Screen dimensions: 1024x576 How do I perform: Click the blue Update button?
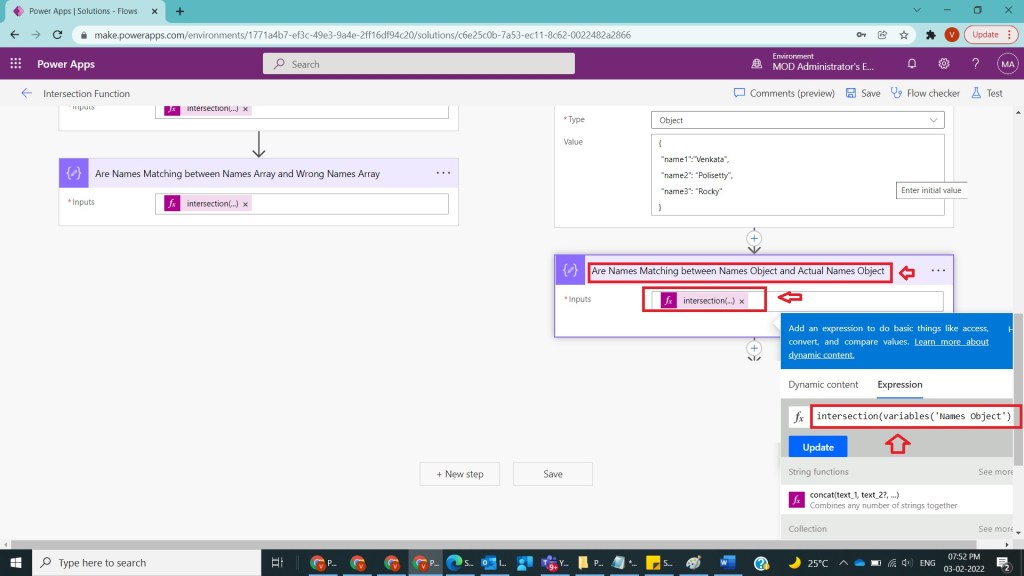click(817, 447)
